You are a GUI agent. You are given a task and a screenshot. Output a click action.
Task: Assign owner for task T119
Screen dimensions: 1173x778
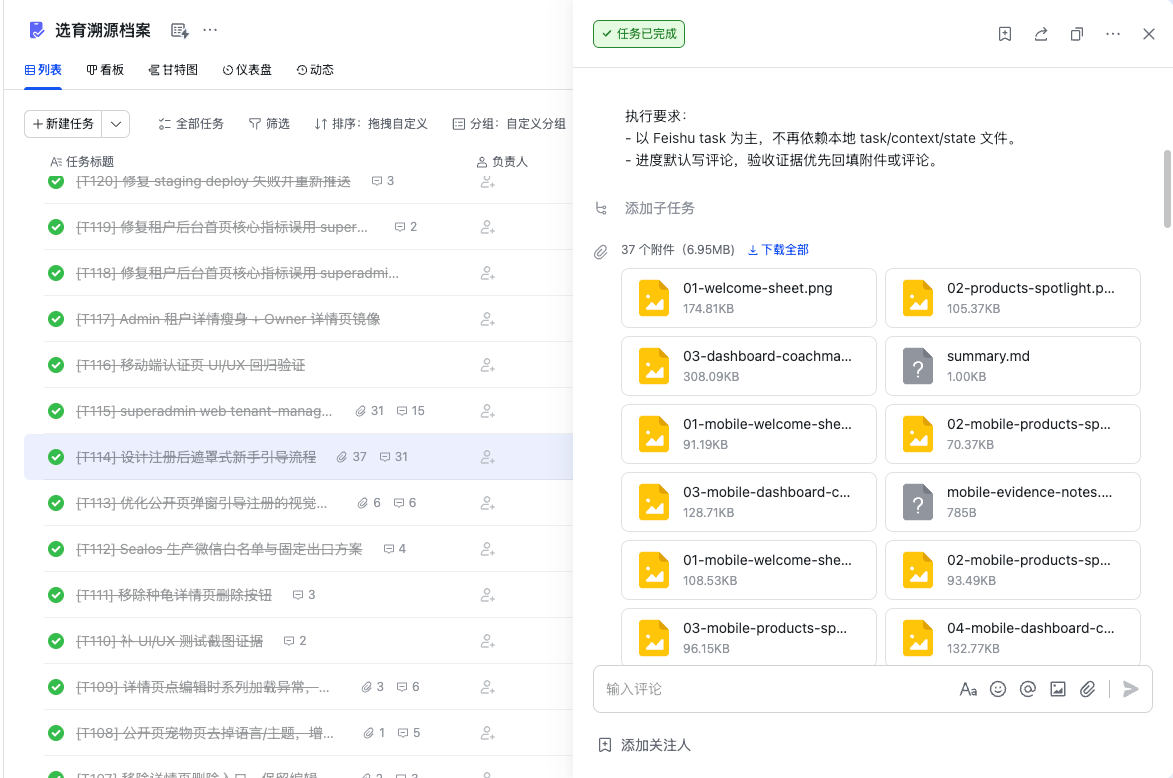click(x=488, y=227)
